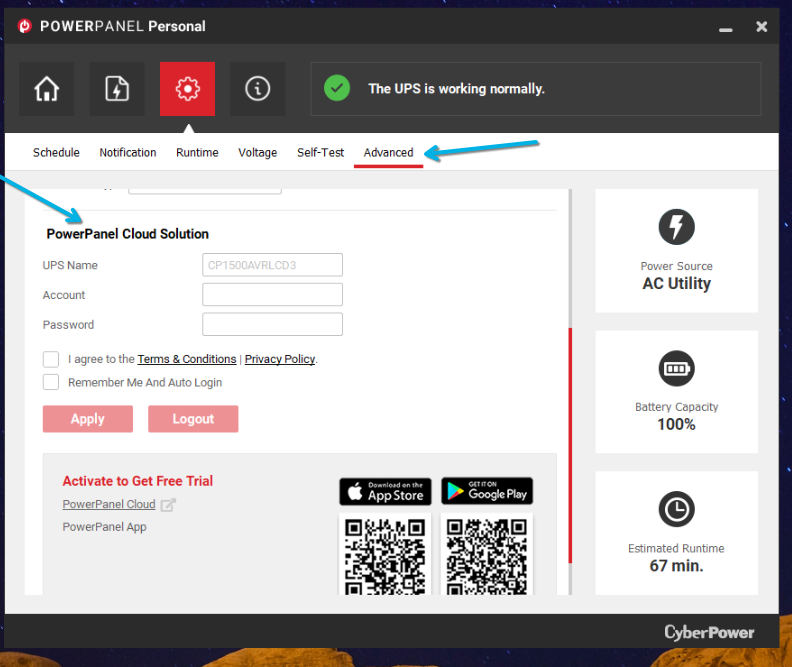
Task: Switch to the Notification tab
Action: click(128, 152)
